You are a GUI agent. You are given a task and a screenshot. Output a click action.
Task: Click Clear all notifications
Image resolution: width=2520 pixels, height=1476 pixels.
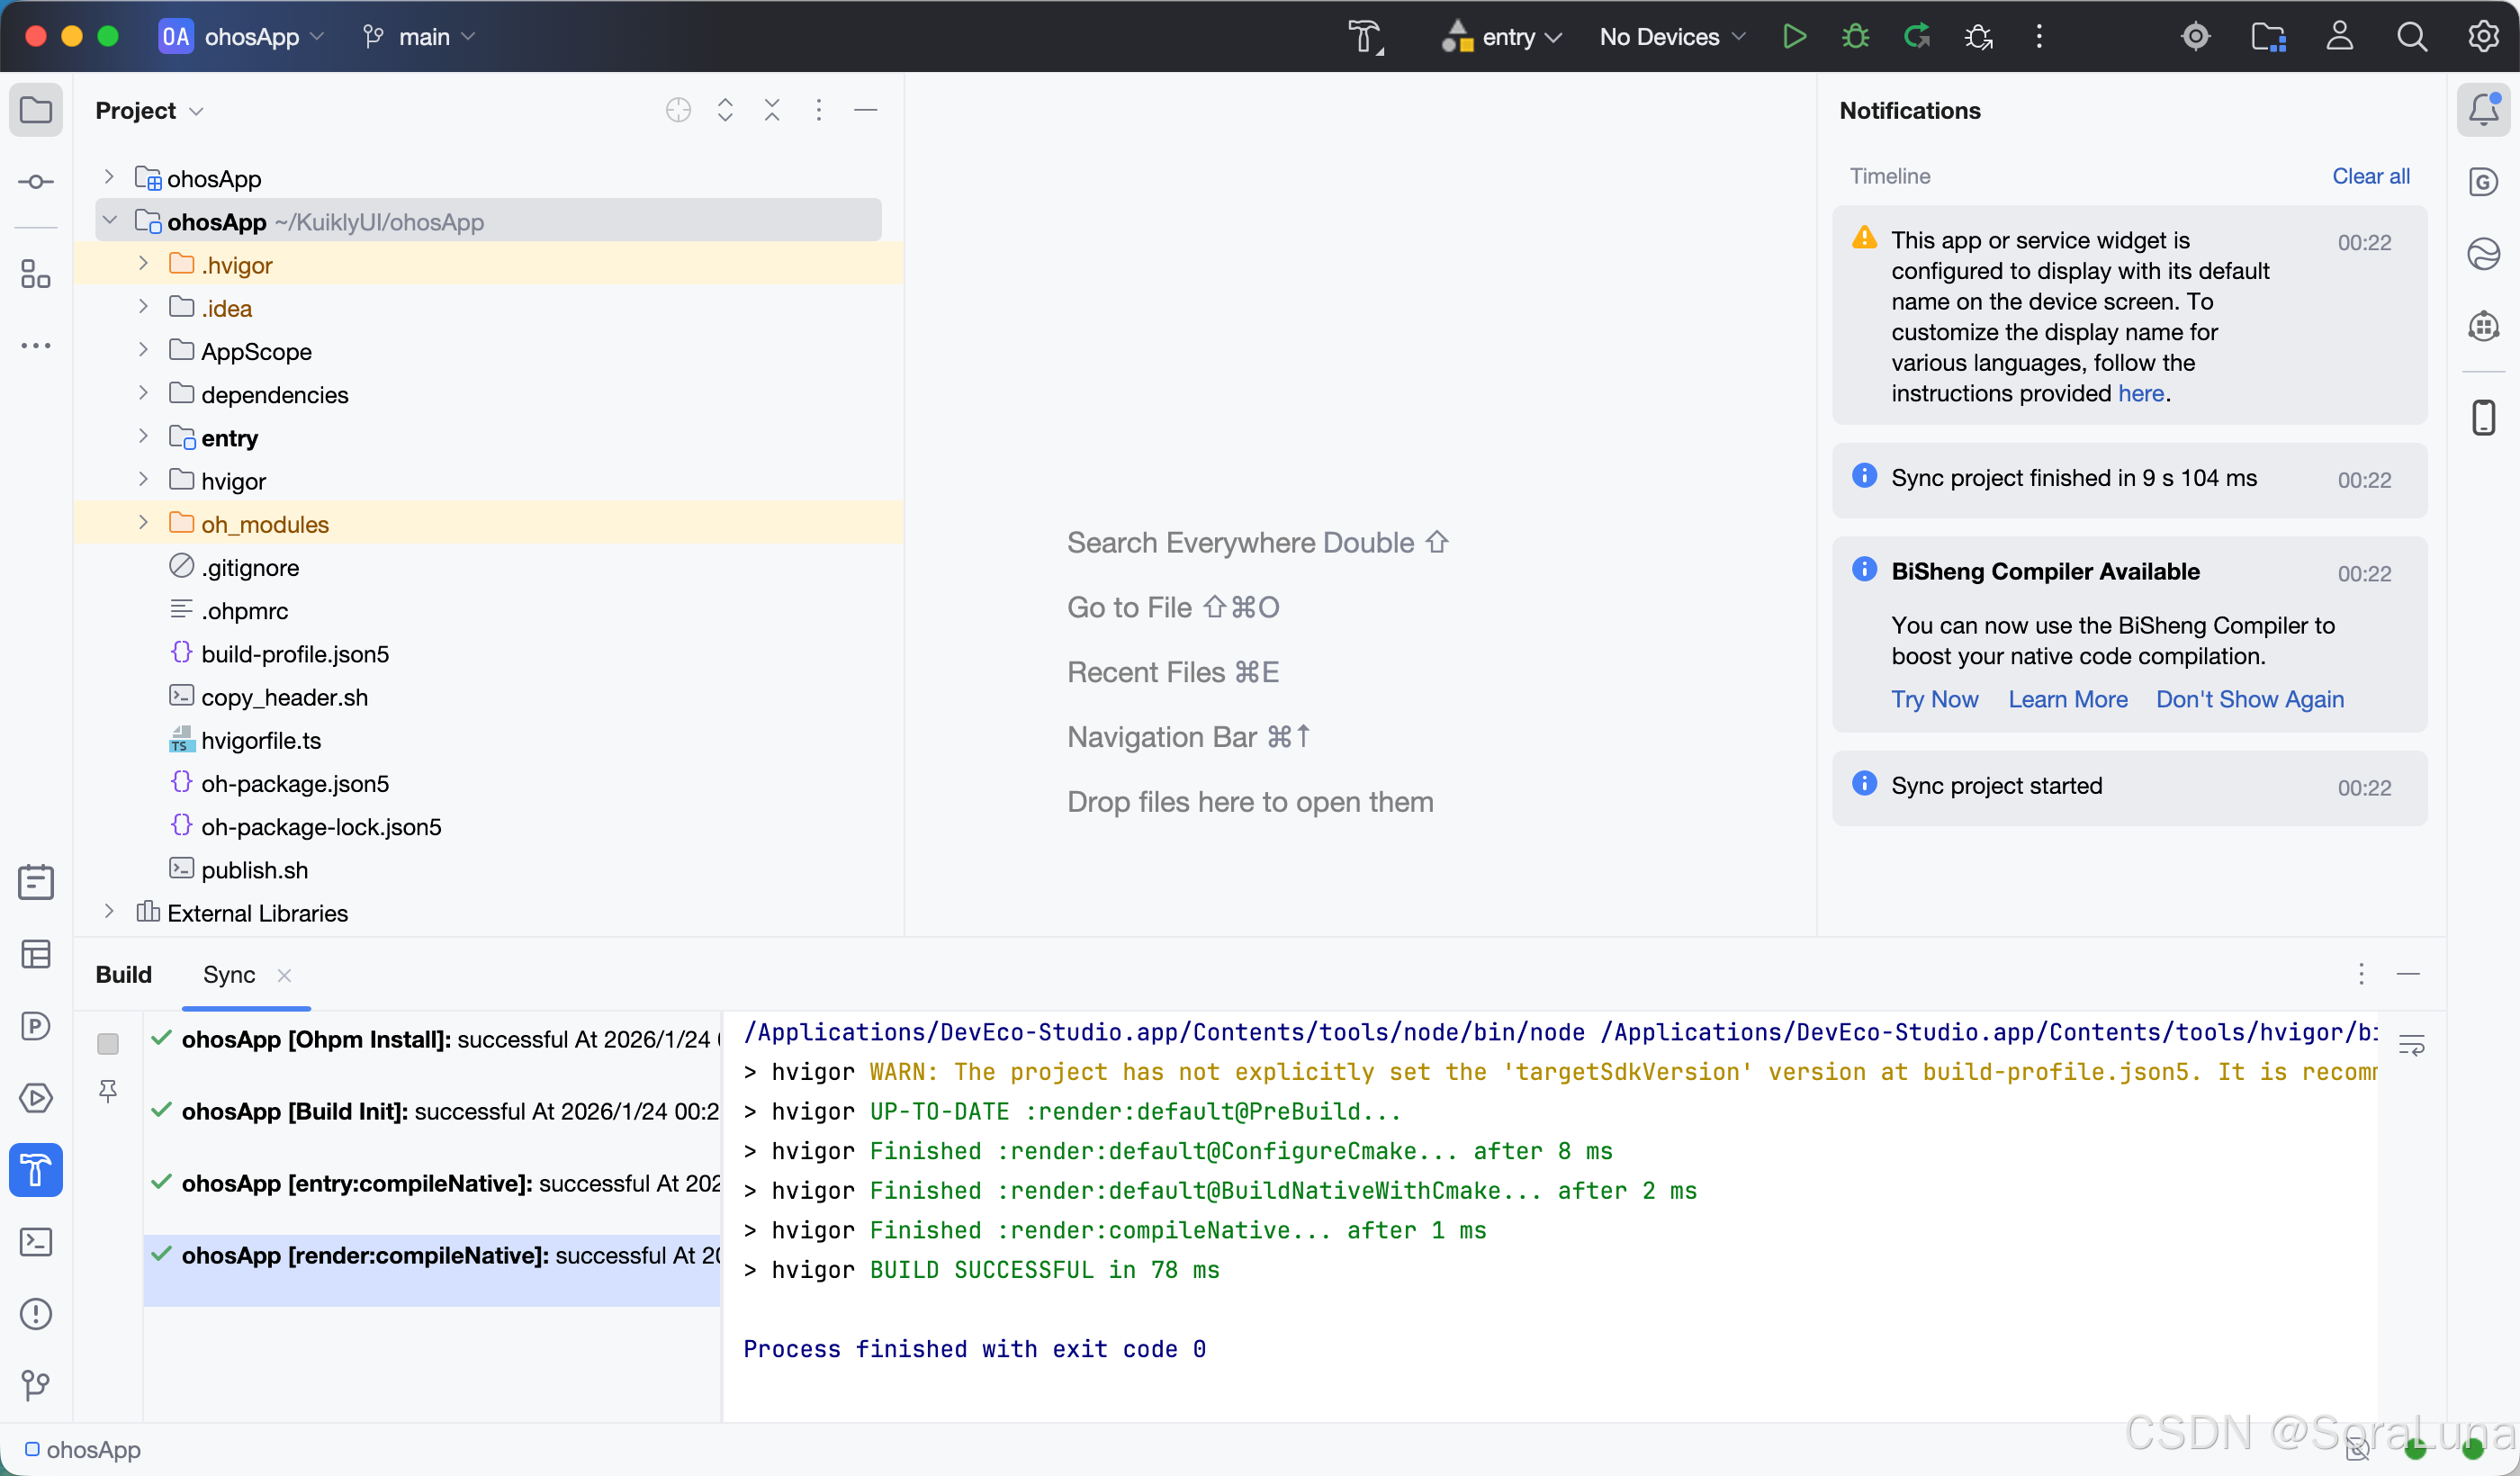(2370, 176)
